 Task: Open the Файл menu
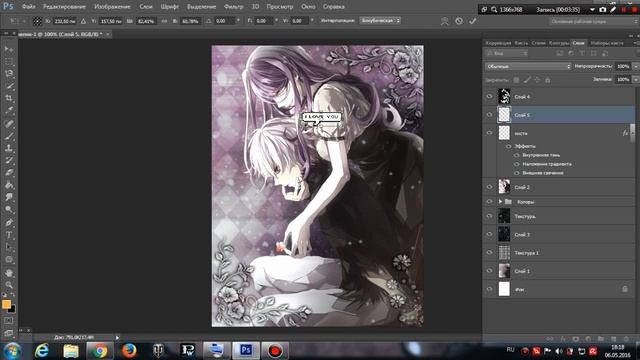[x=29, y=7]
